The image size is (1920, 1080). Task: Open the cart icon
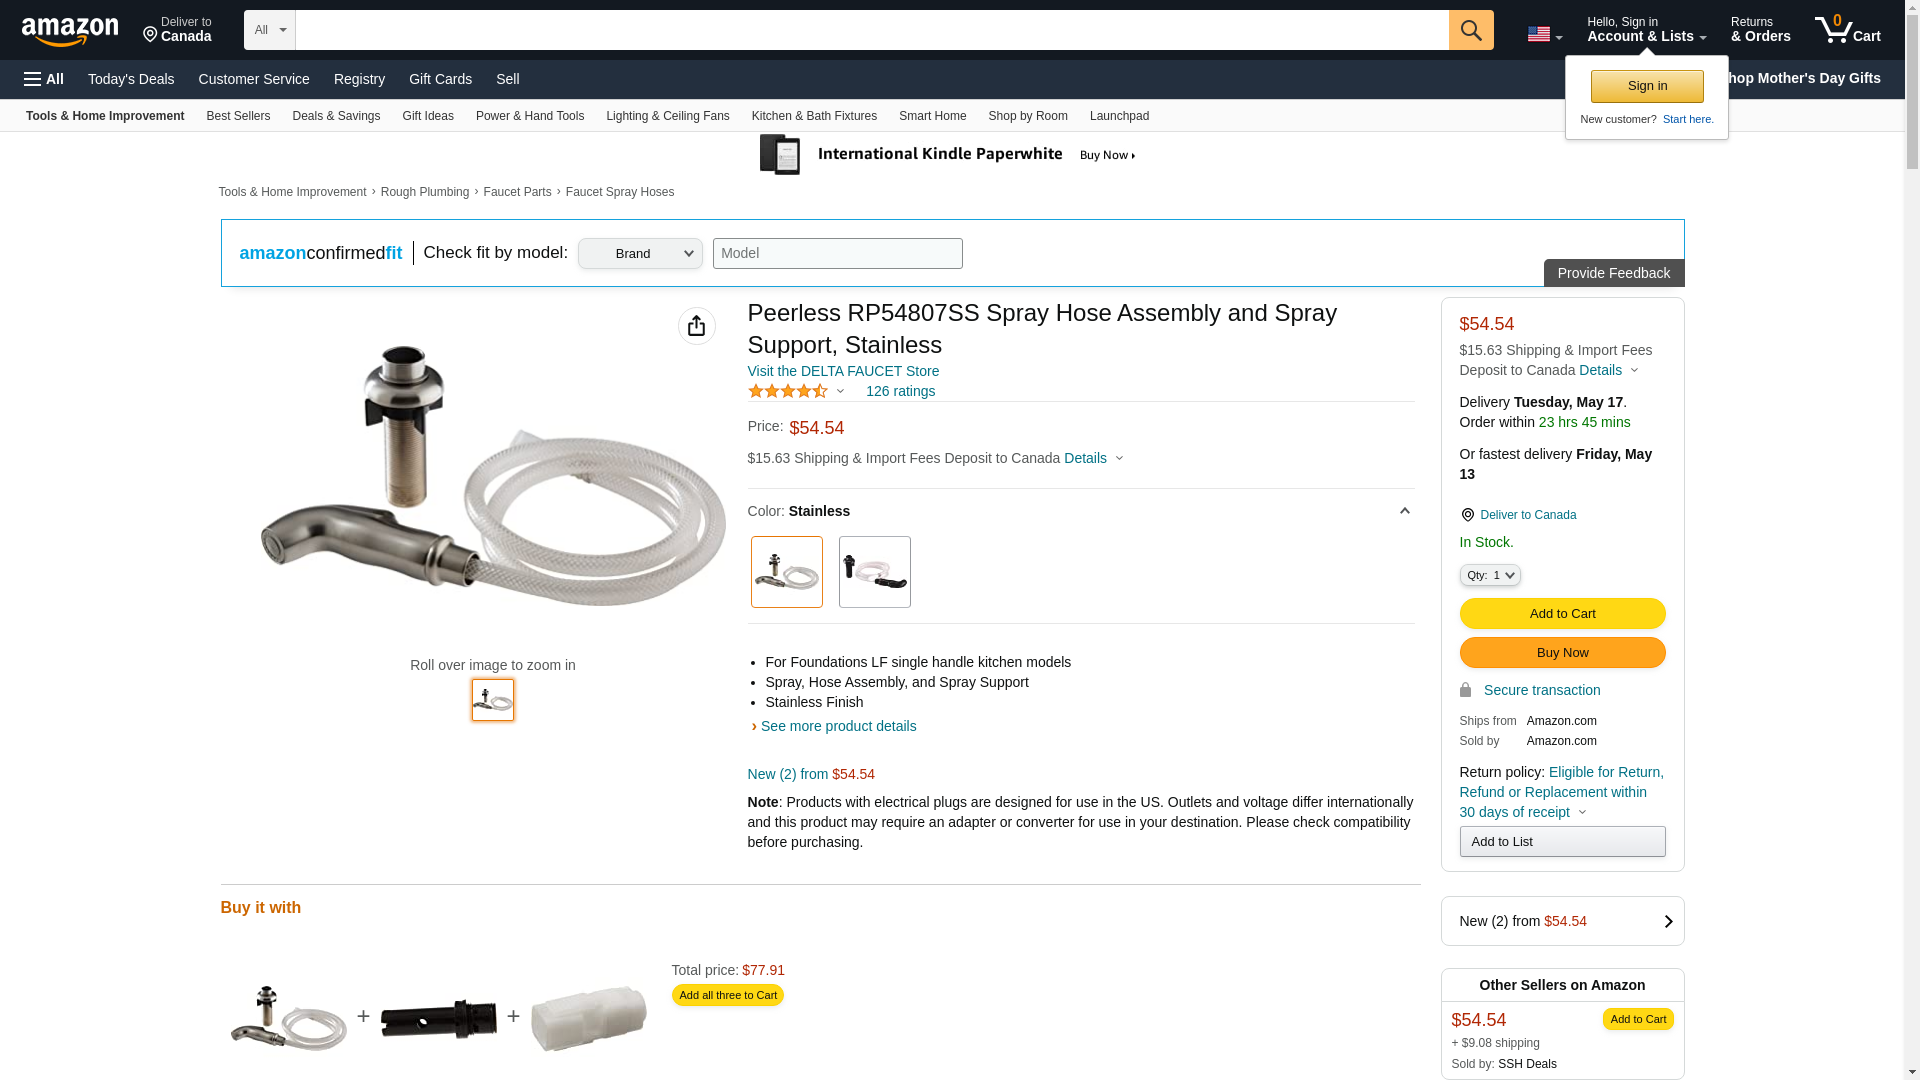click(1847, 29)
